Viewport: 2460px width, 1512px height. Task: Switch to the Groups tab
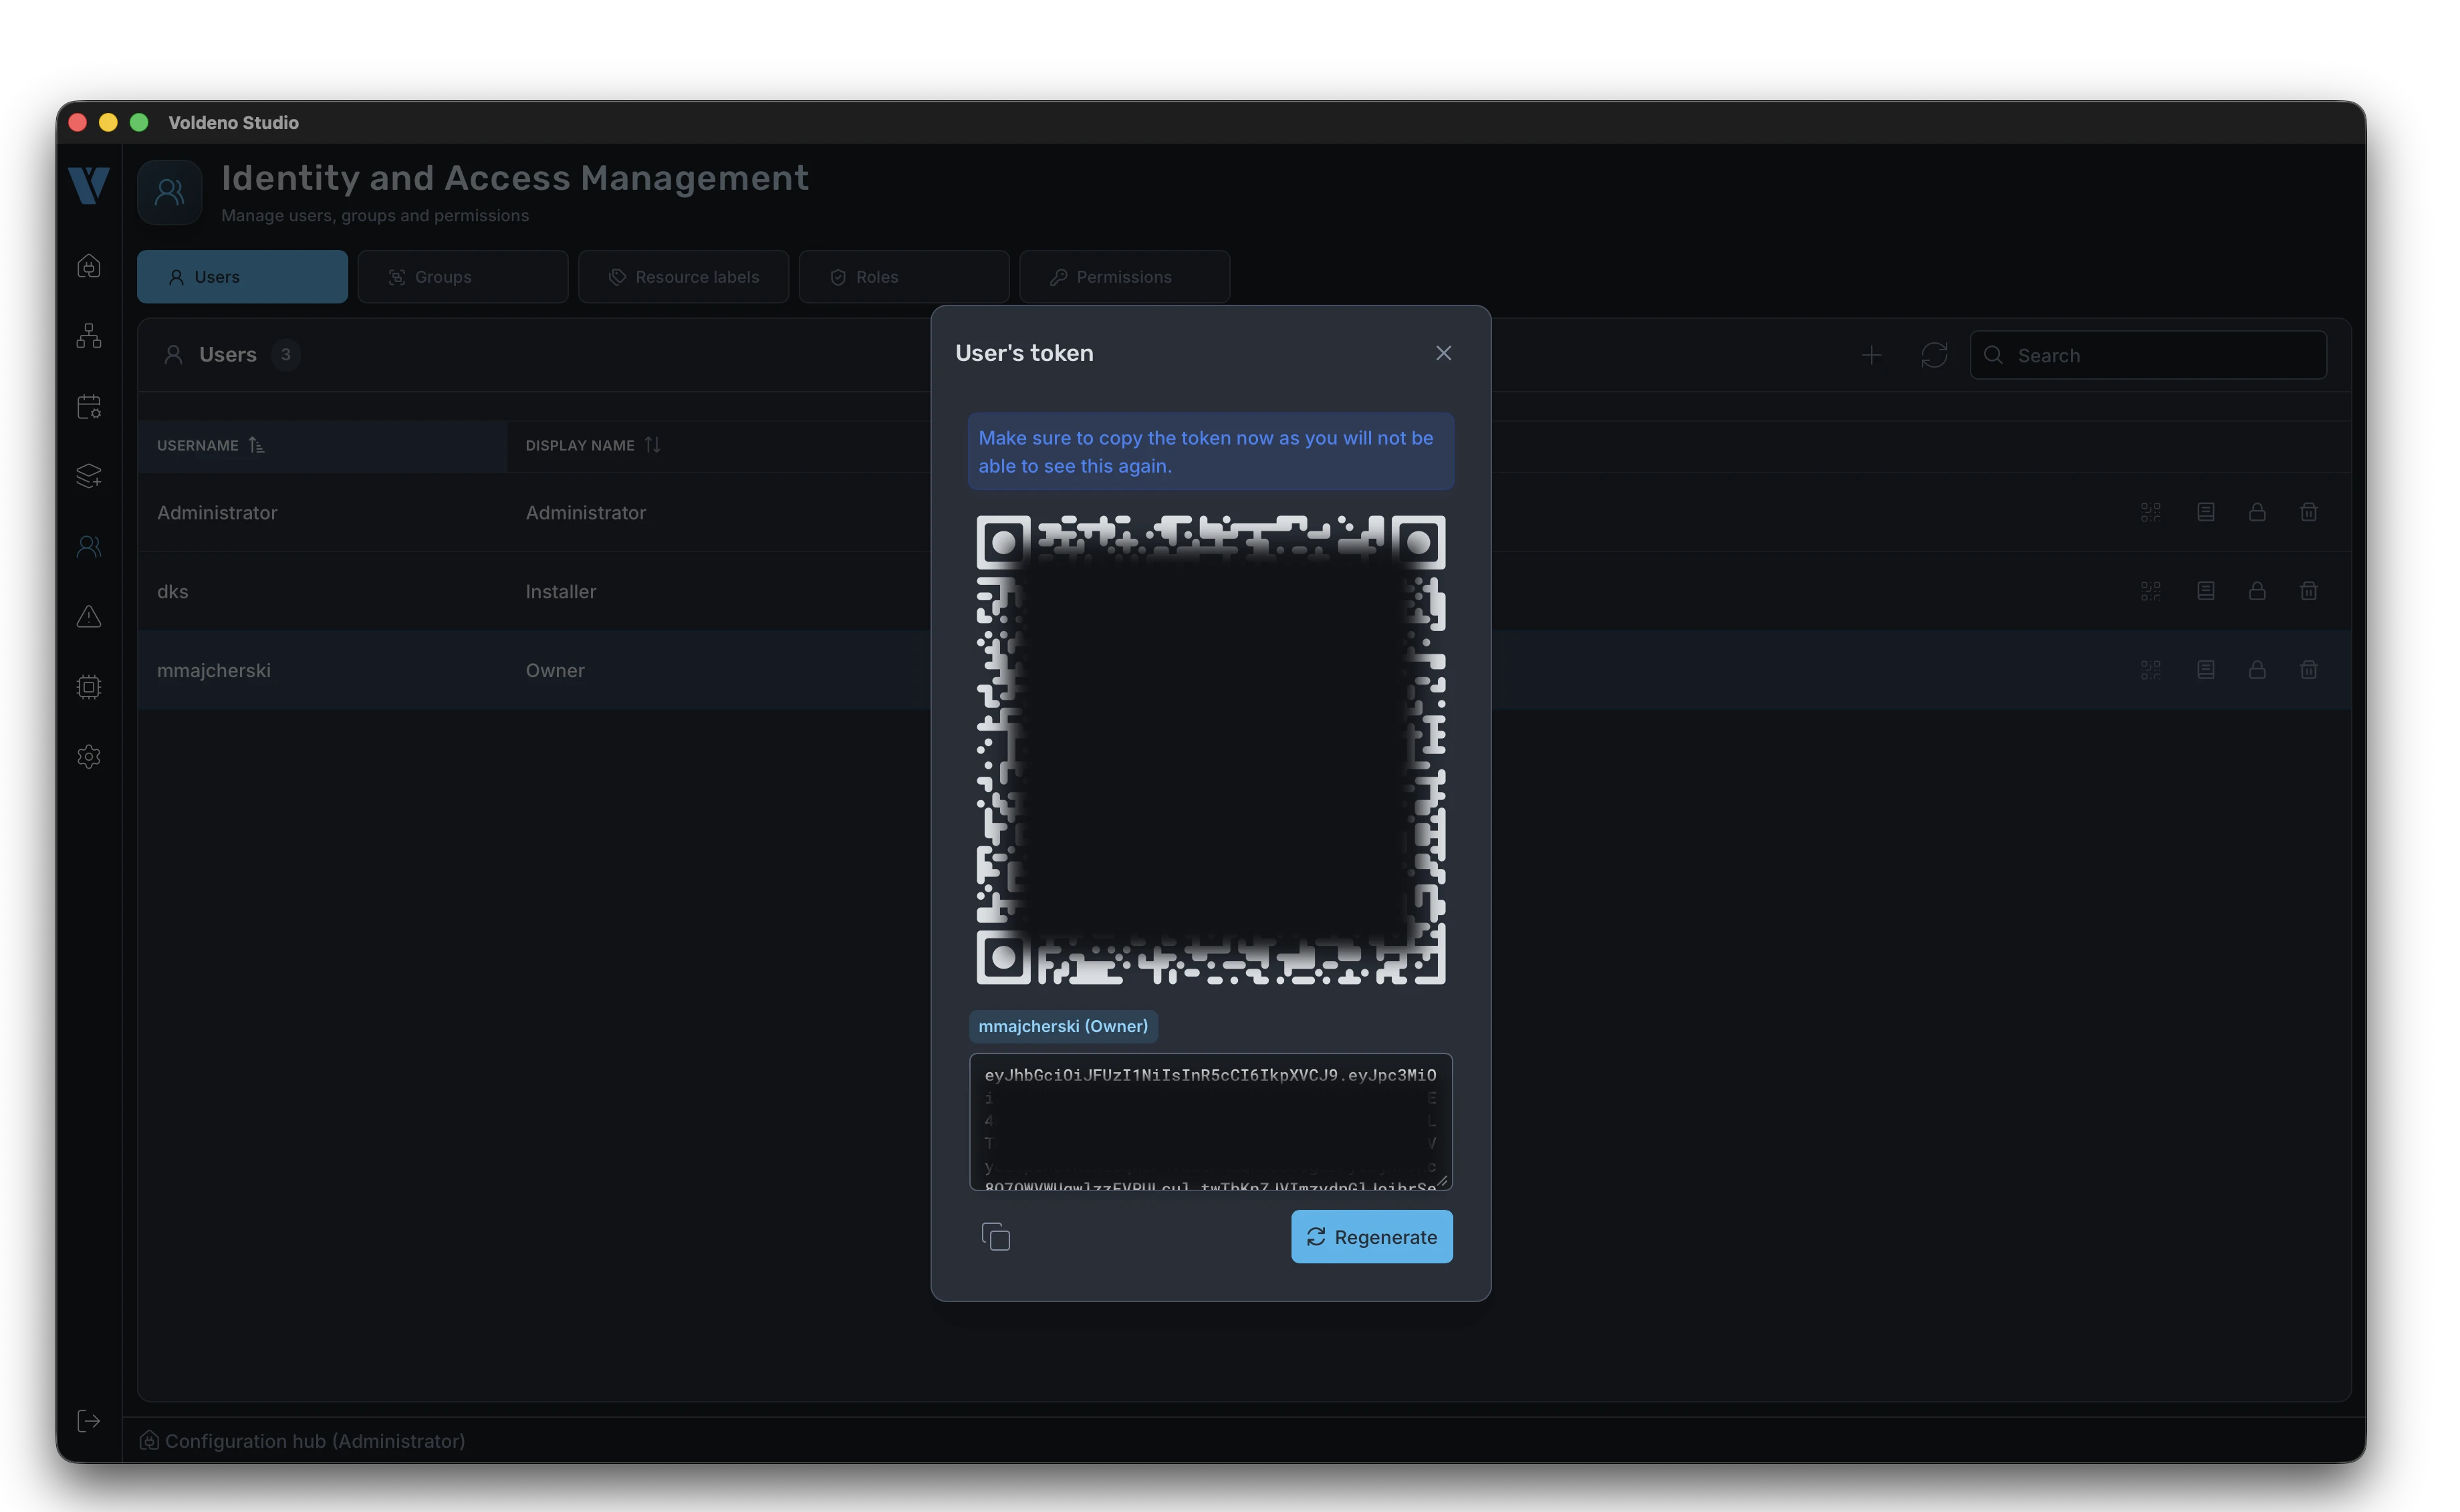pos(463,277)
